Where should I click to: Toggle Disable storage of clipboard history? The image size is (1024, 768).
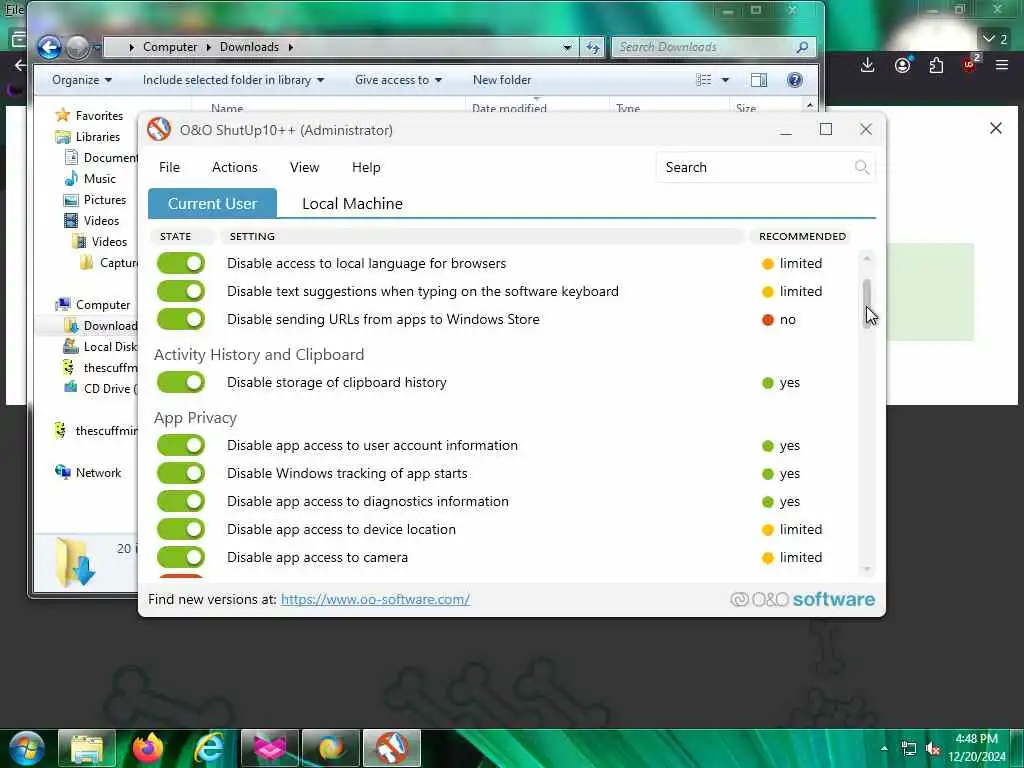(181, 382)
